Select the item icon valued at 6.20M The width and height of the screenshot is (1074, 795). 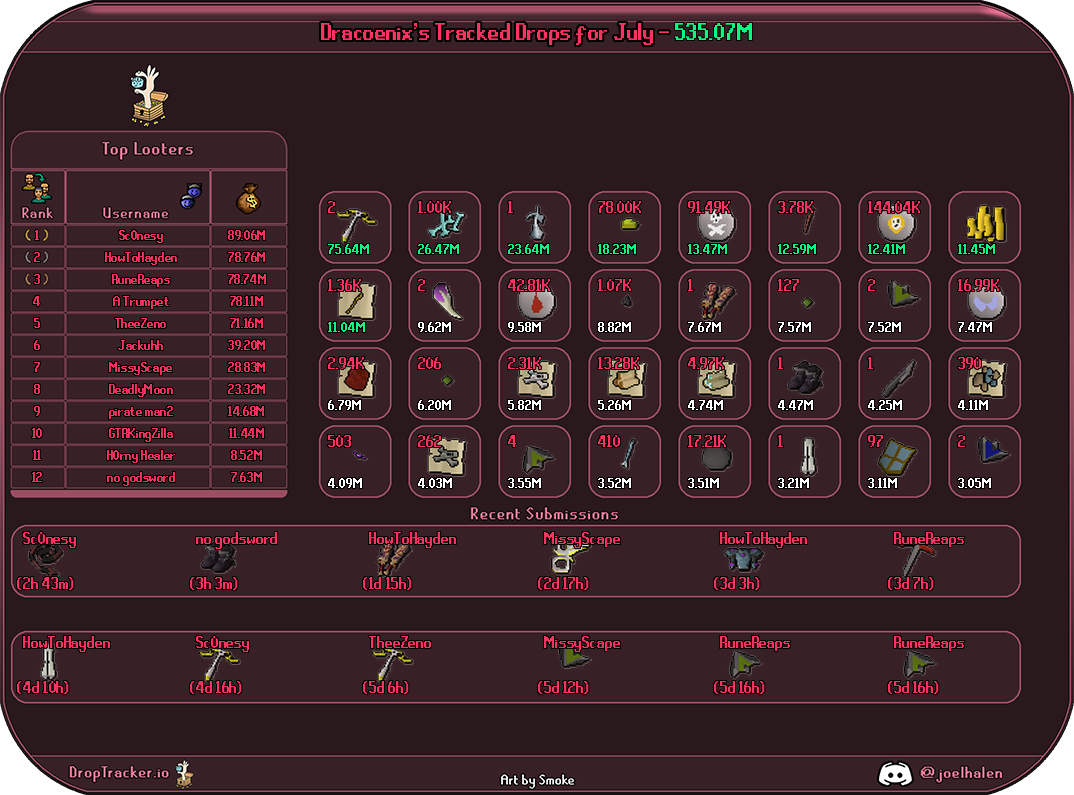[448, 380]
